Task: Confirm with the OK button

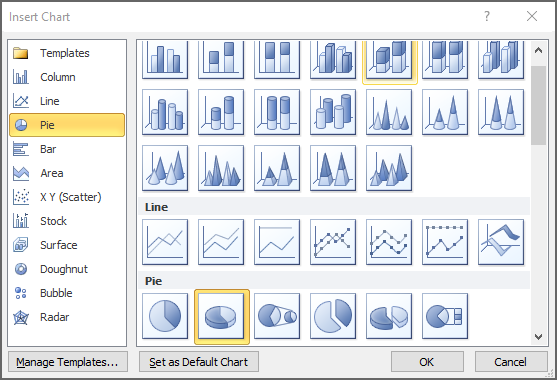Action: 427,362
